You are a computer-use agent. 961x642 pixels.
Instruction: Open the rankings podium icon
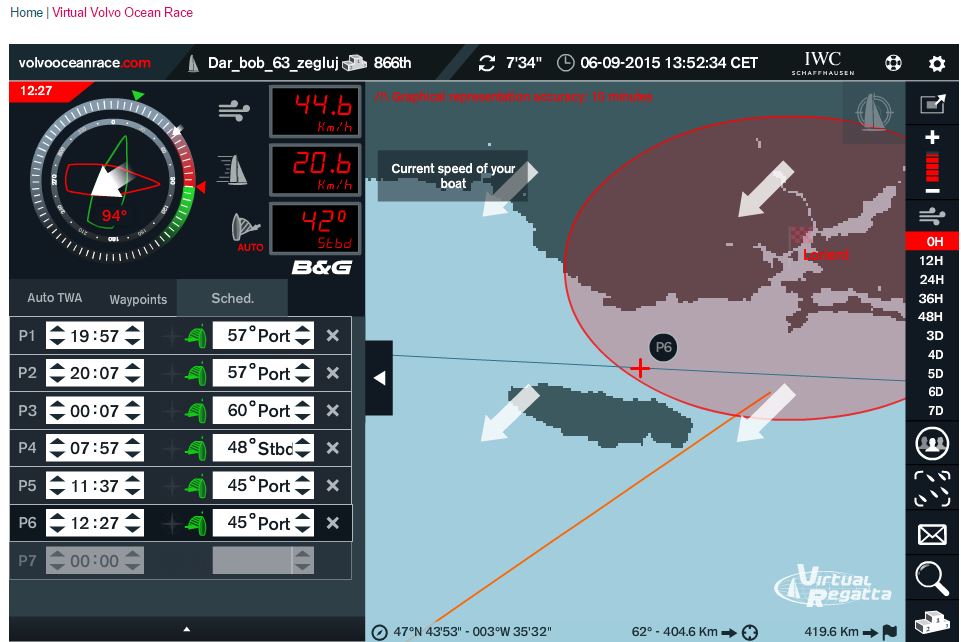coord(932,621)
